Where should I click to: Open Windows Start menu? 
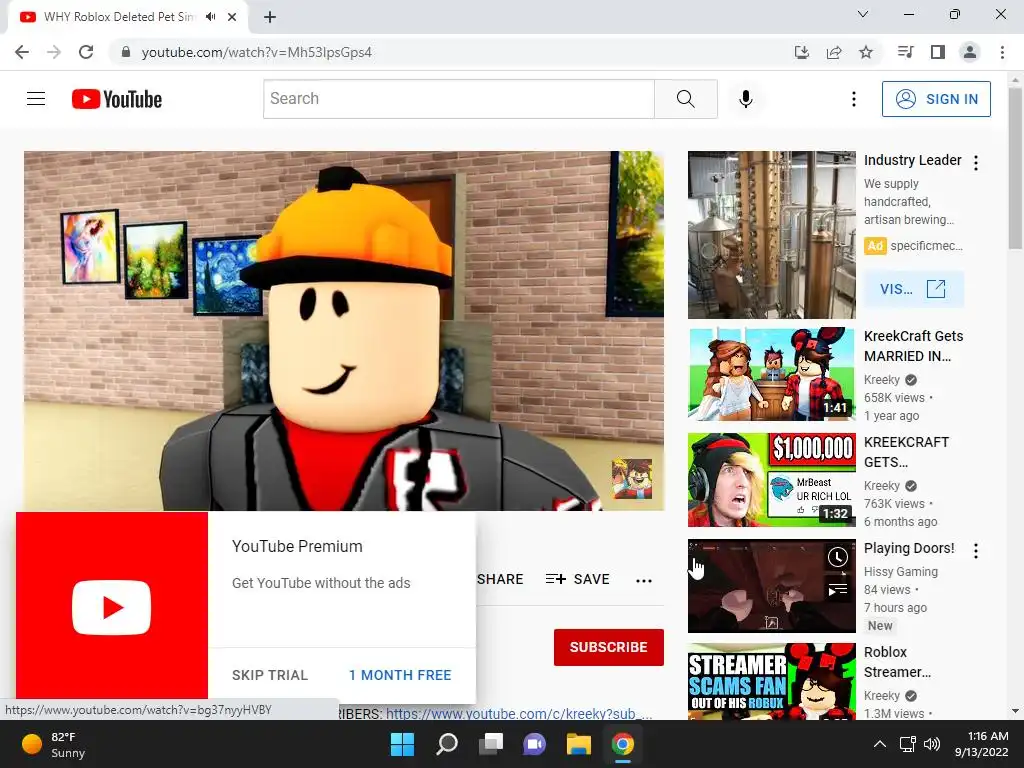coord(402,744)
